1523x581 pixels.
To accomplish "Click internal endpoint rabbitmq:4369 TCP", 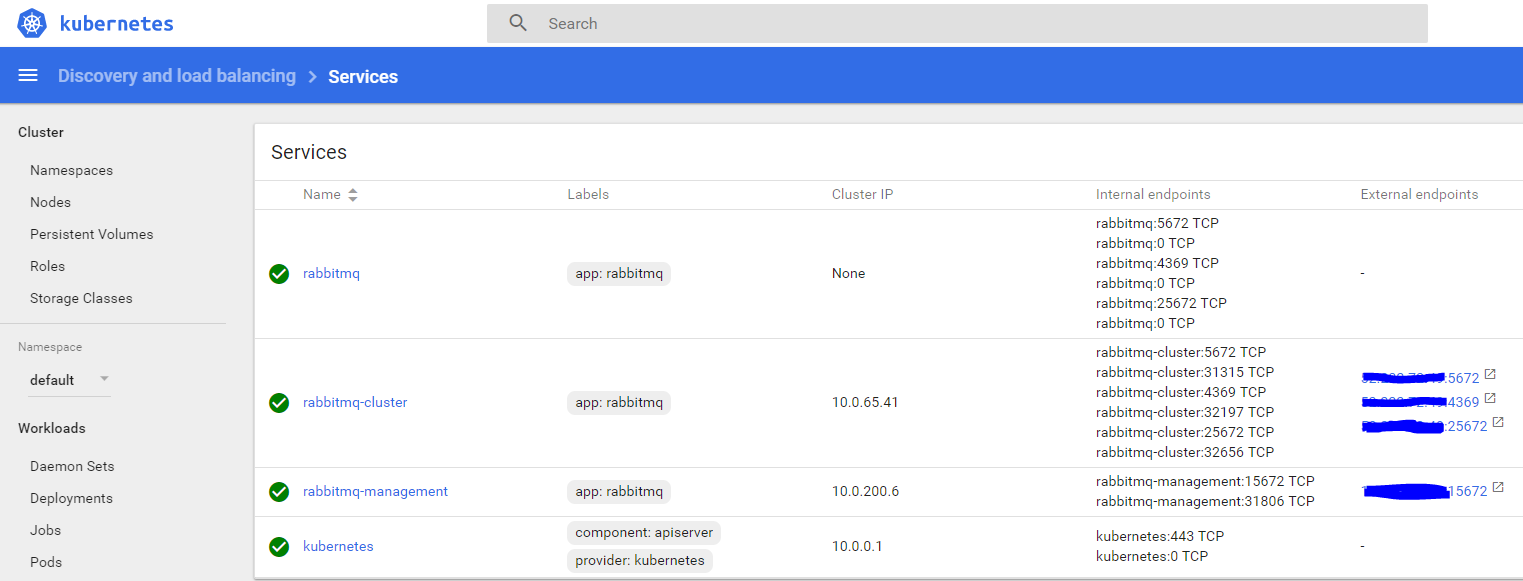I will point(1157,264).
